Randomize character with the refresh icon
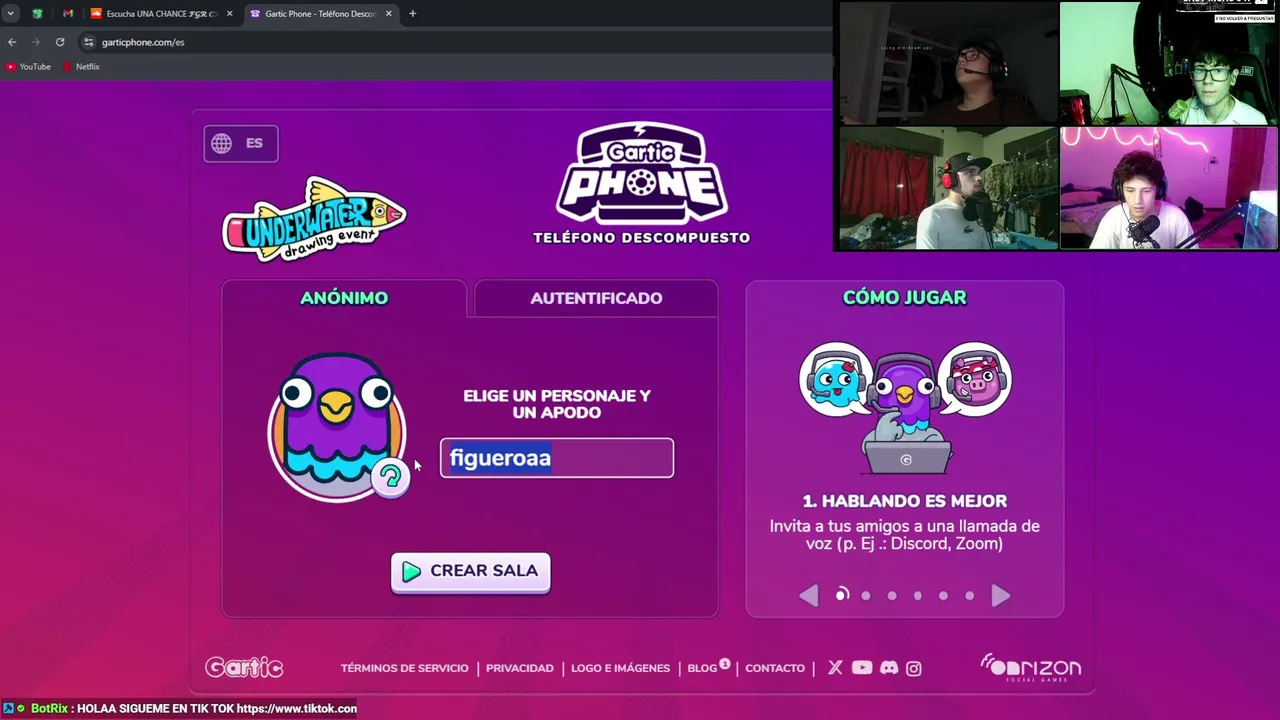 point(390,477)
